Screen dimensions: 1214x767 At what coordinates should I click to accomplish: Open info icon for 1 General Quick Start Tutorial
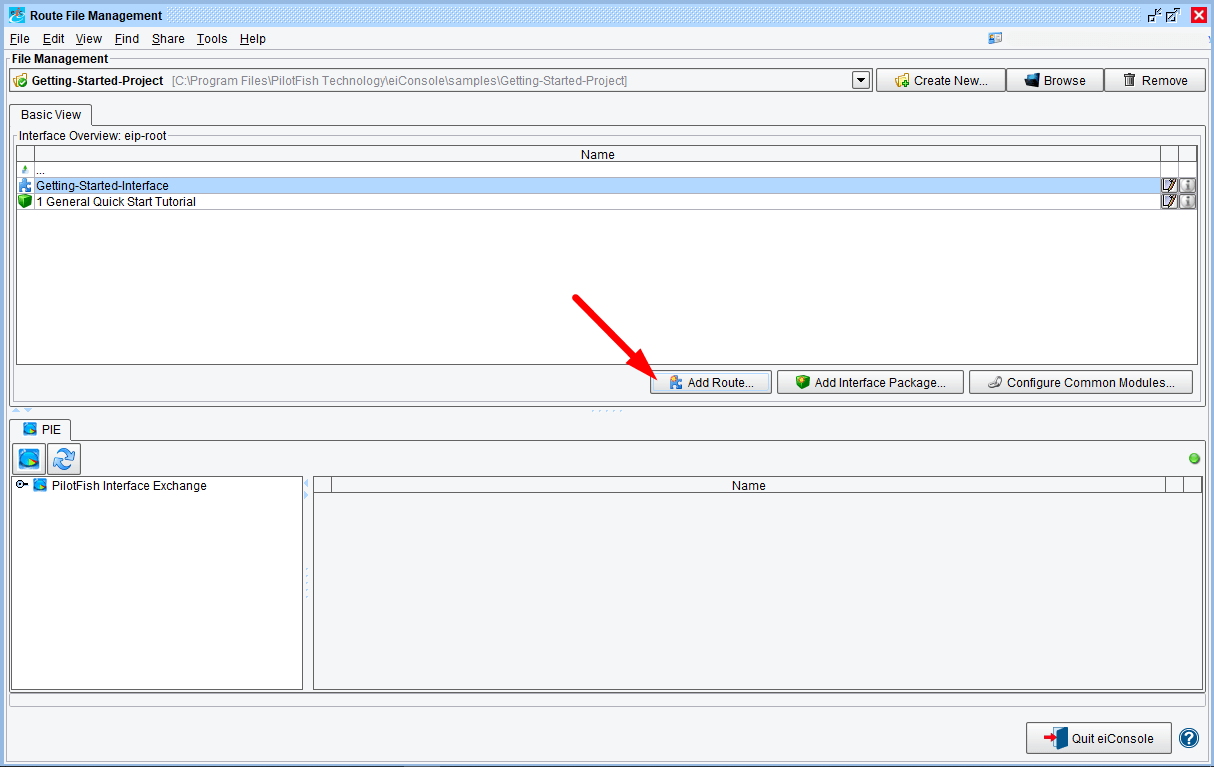coord(1187,201)
